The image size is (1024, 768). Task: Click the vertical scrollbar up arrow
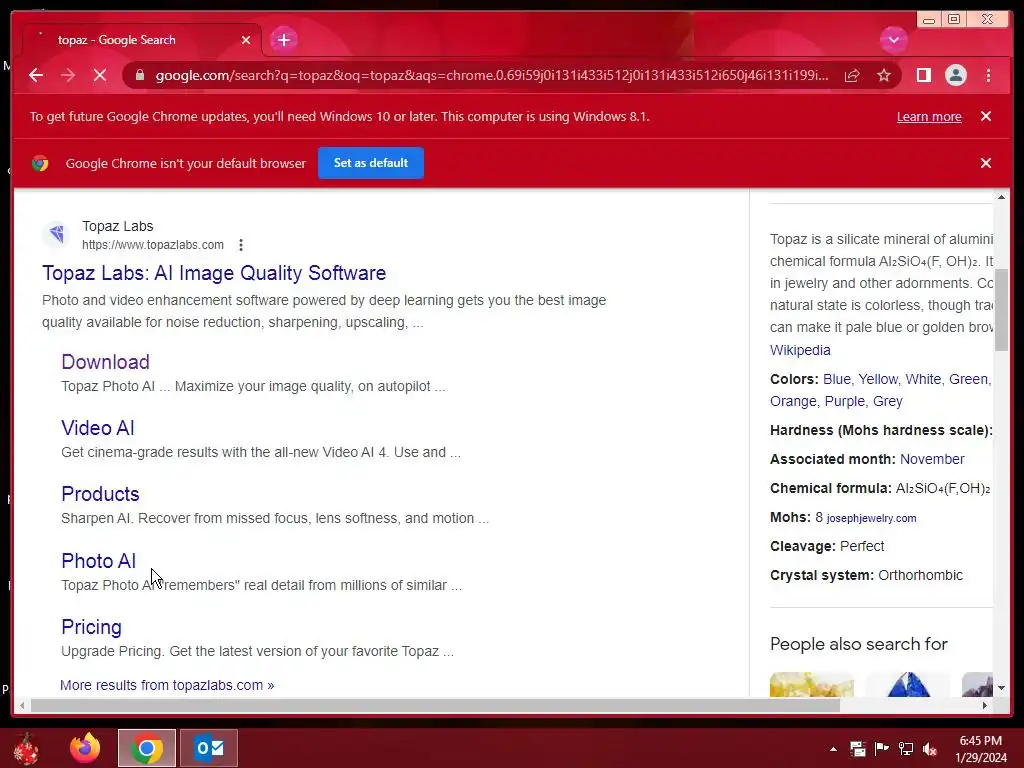tap(1001, 197)
